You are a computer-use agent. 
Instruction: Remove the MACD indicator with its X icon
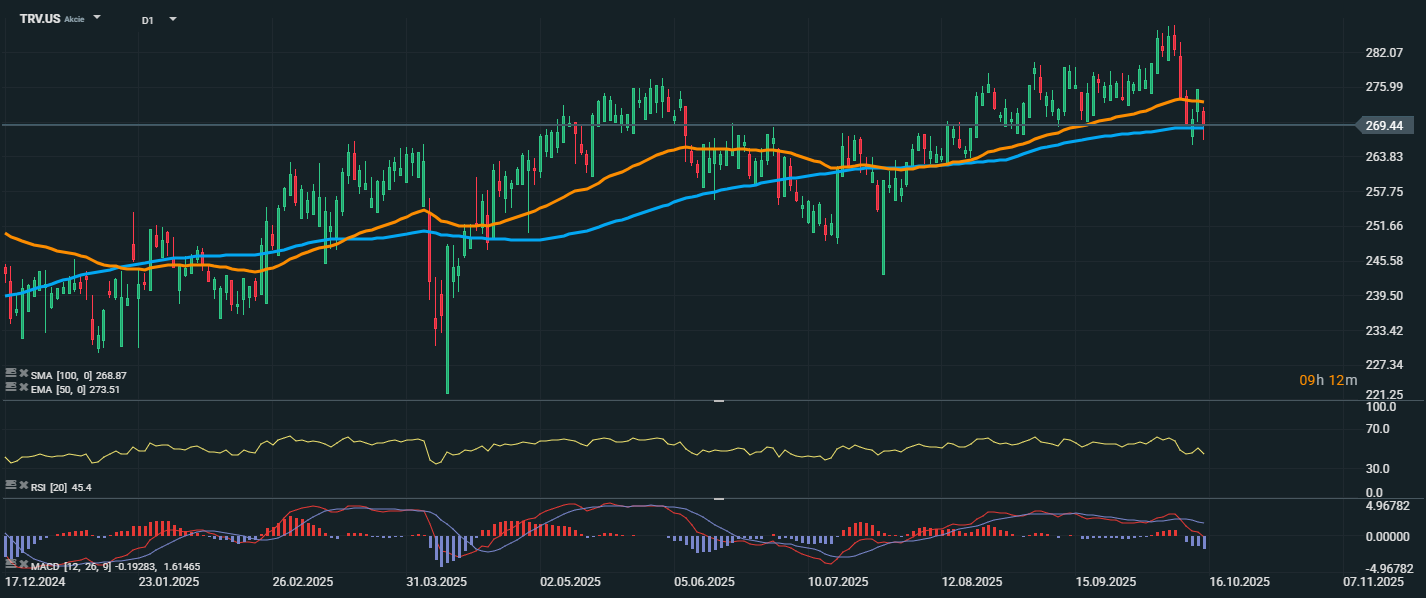(23, 566)
